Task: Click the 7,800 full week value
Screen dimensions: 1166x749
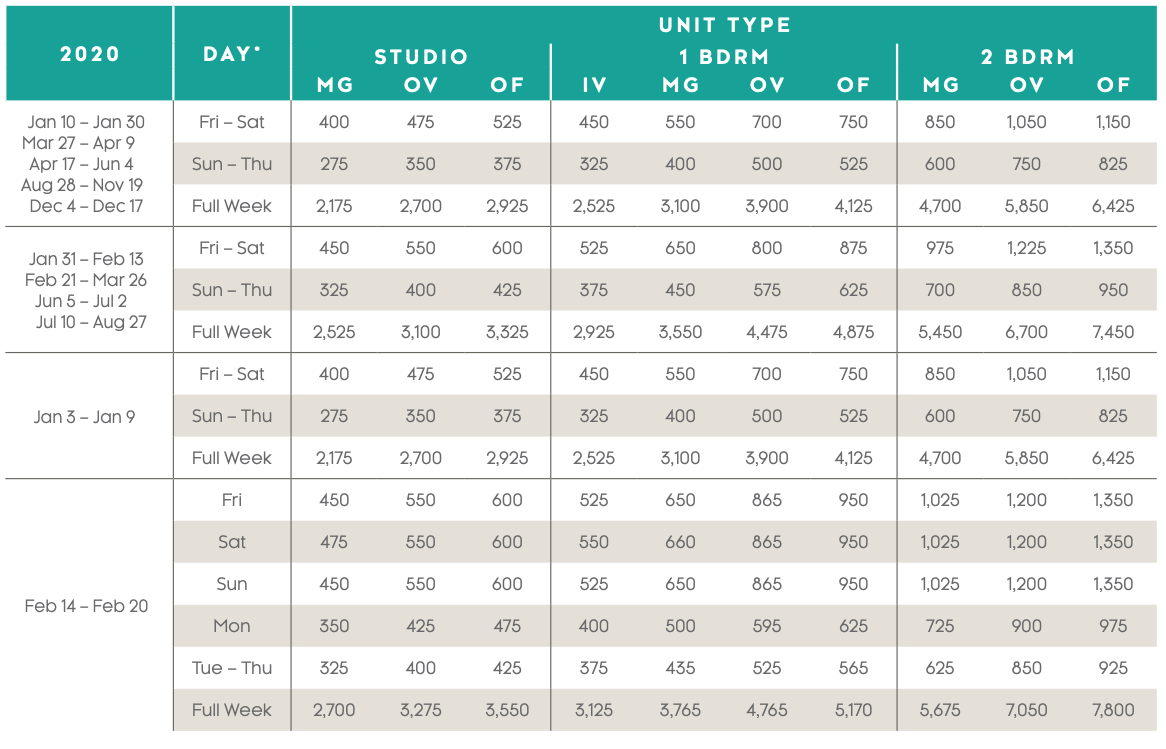Action: pyautogui.click(x=1112, y=710)
